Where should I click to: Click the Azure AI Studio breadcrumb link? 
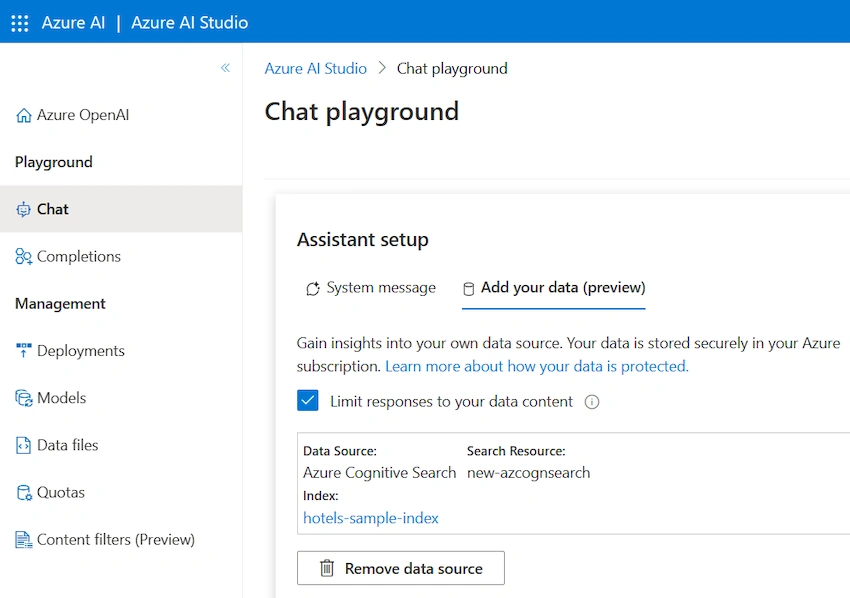[x=315, y=69]
